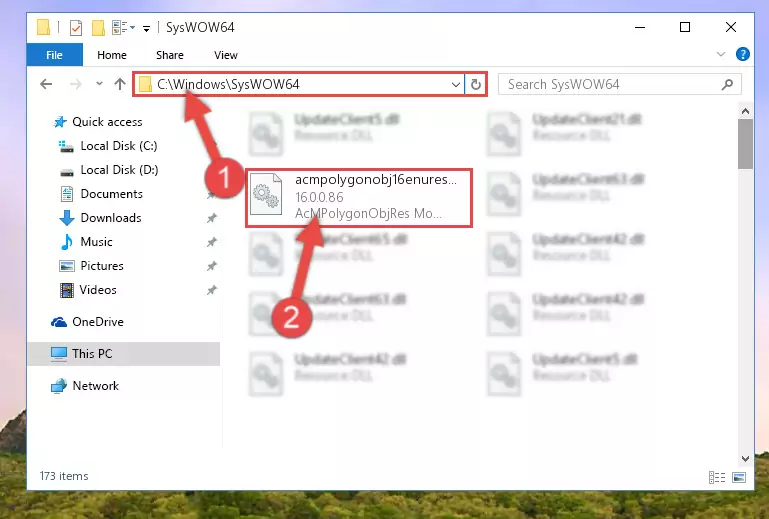Select OneDrive in navigation pane
The image size is (769, 519).
pos(98,322)
